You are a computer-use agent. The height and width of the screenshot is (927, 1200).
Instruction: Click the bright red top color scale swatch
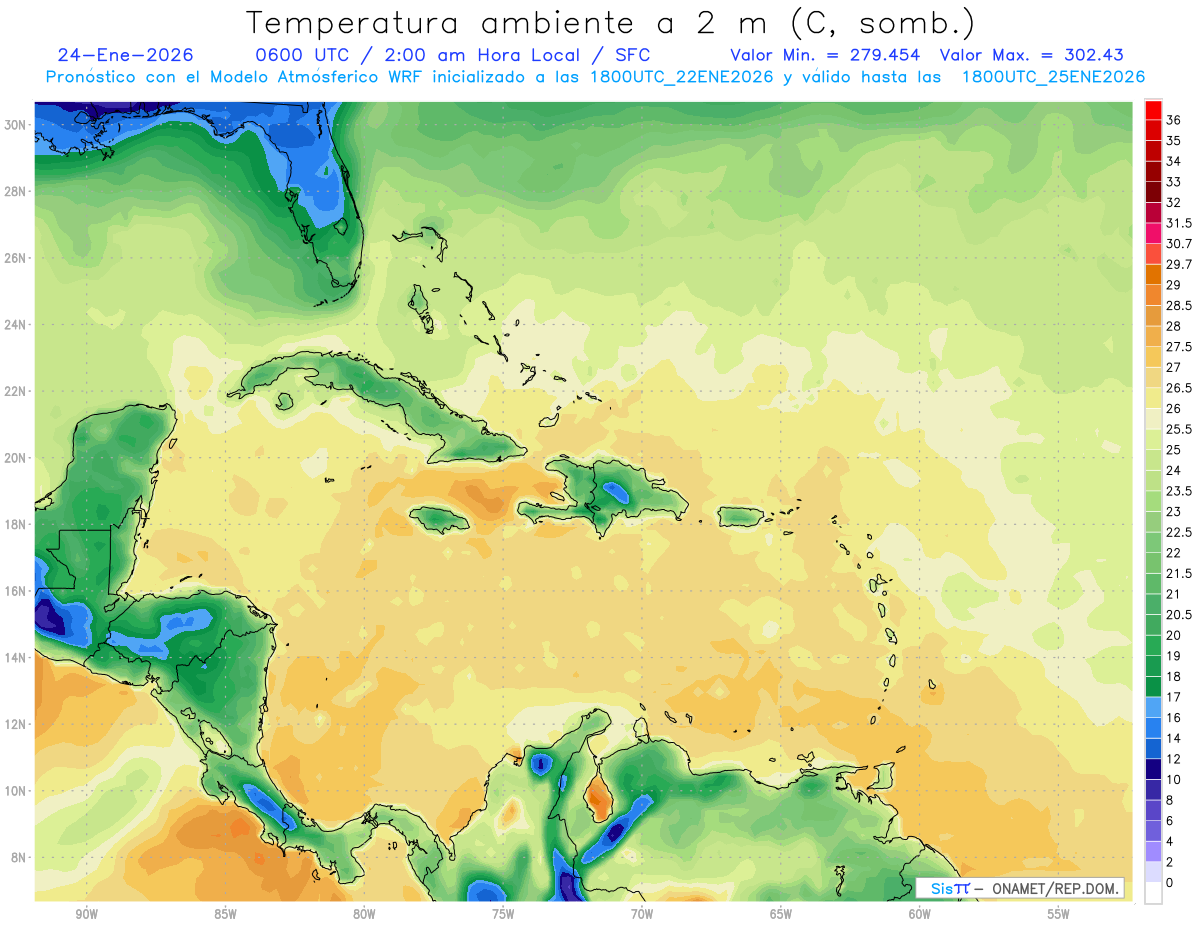click(x=1153, y=109)
